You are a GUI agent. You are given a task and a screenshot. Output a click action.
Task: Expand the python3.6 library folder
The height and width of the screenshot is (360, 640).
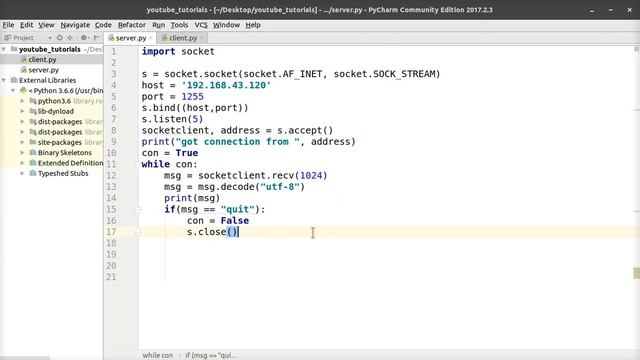coord(22,101)
